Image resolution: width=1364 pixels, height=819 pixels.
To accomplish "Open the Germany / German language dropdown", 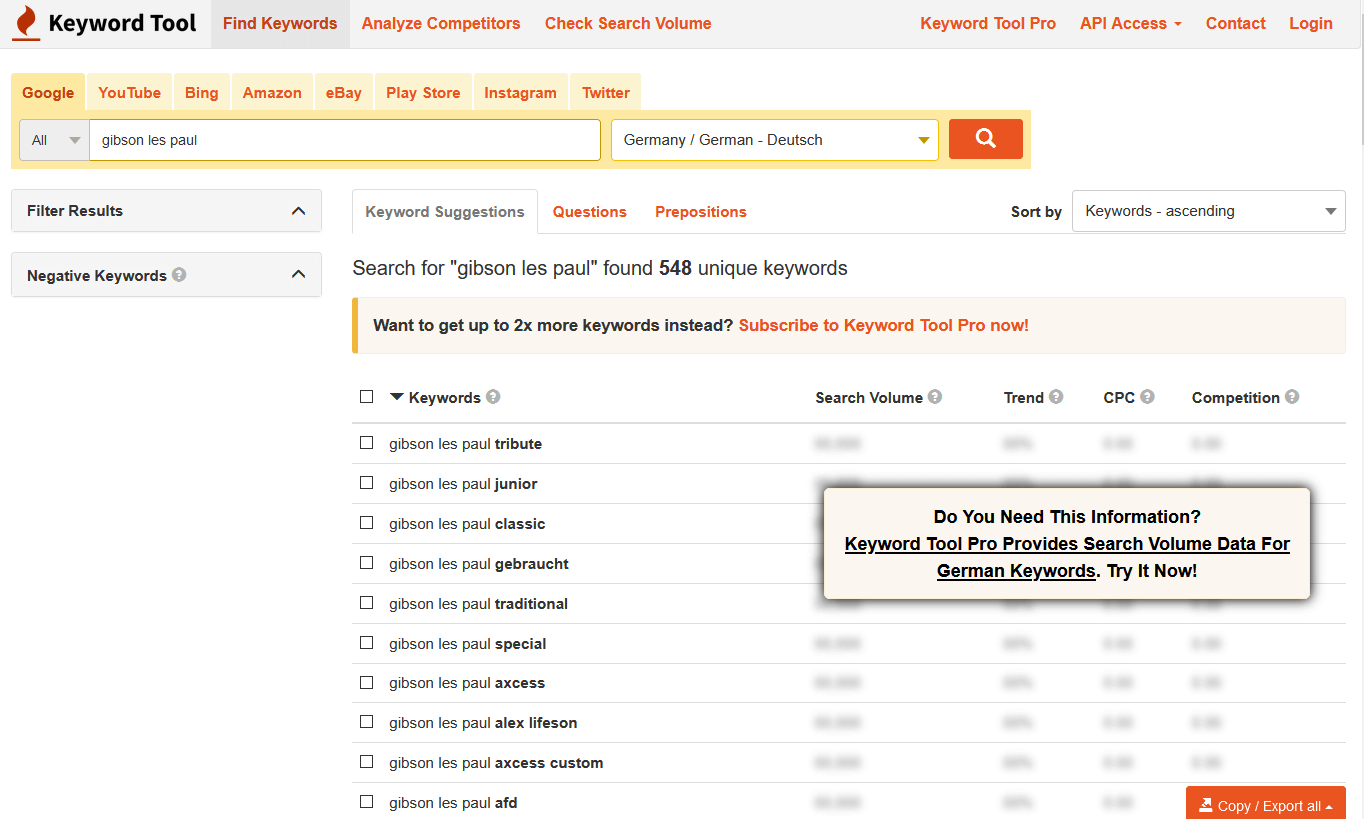I will click(x=775, y=140).
